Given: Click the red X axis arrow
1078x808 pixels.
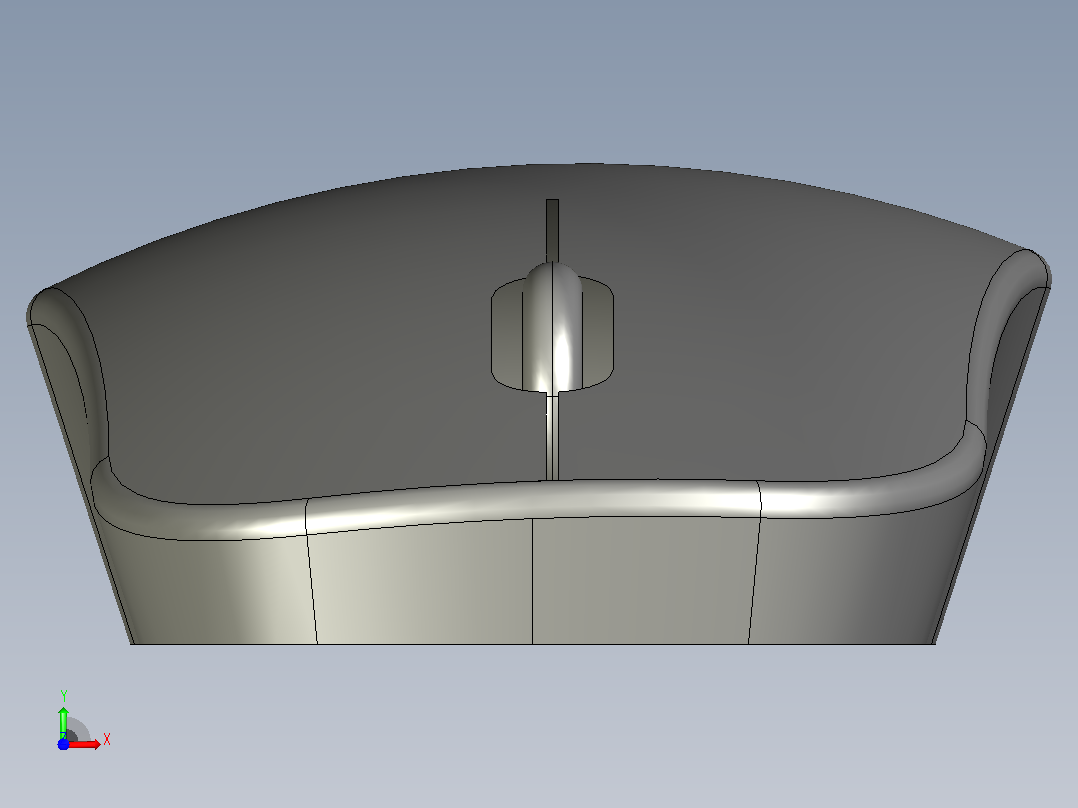Looking at the screenshot, I should 85,744.
